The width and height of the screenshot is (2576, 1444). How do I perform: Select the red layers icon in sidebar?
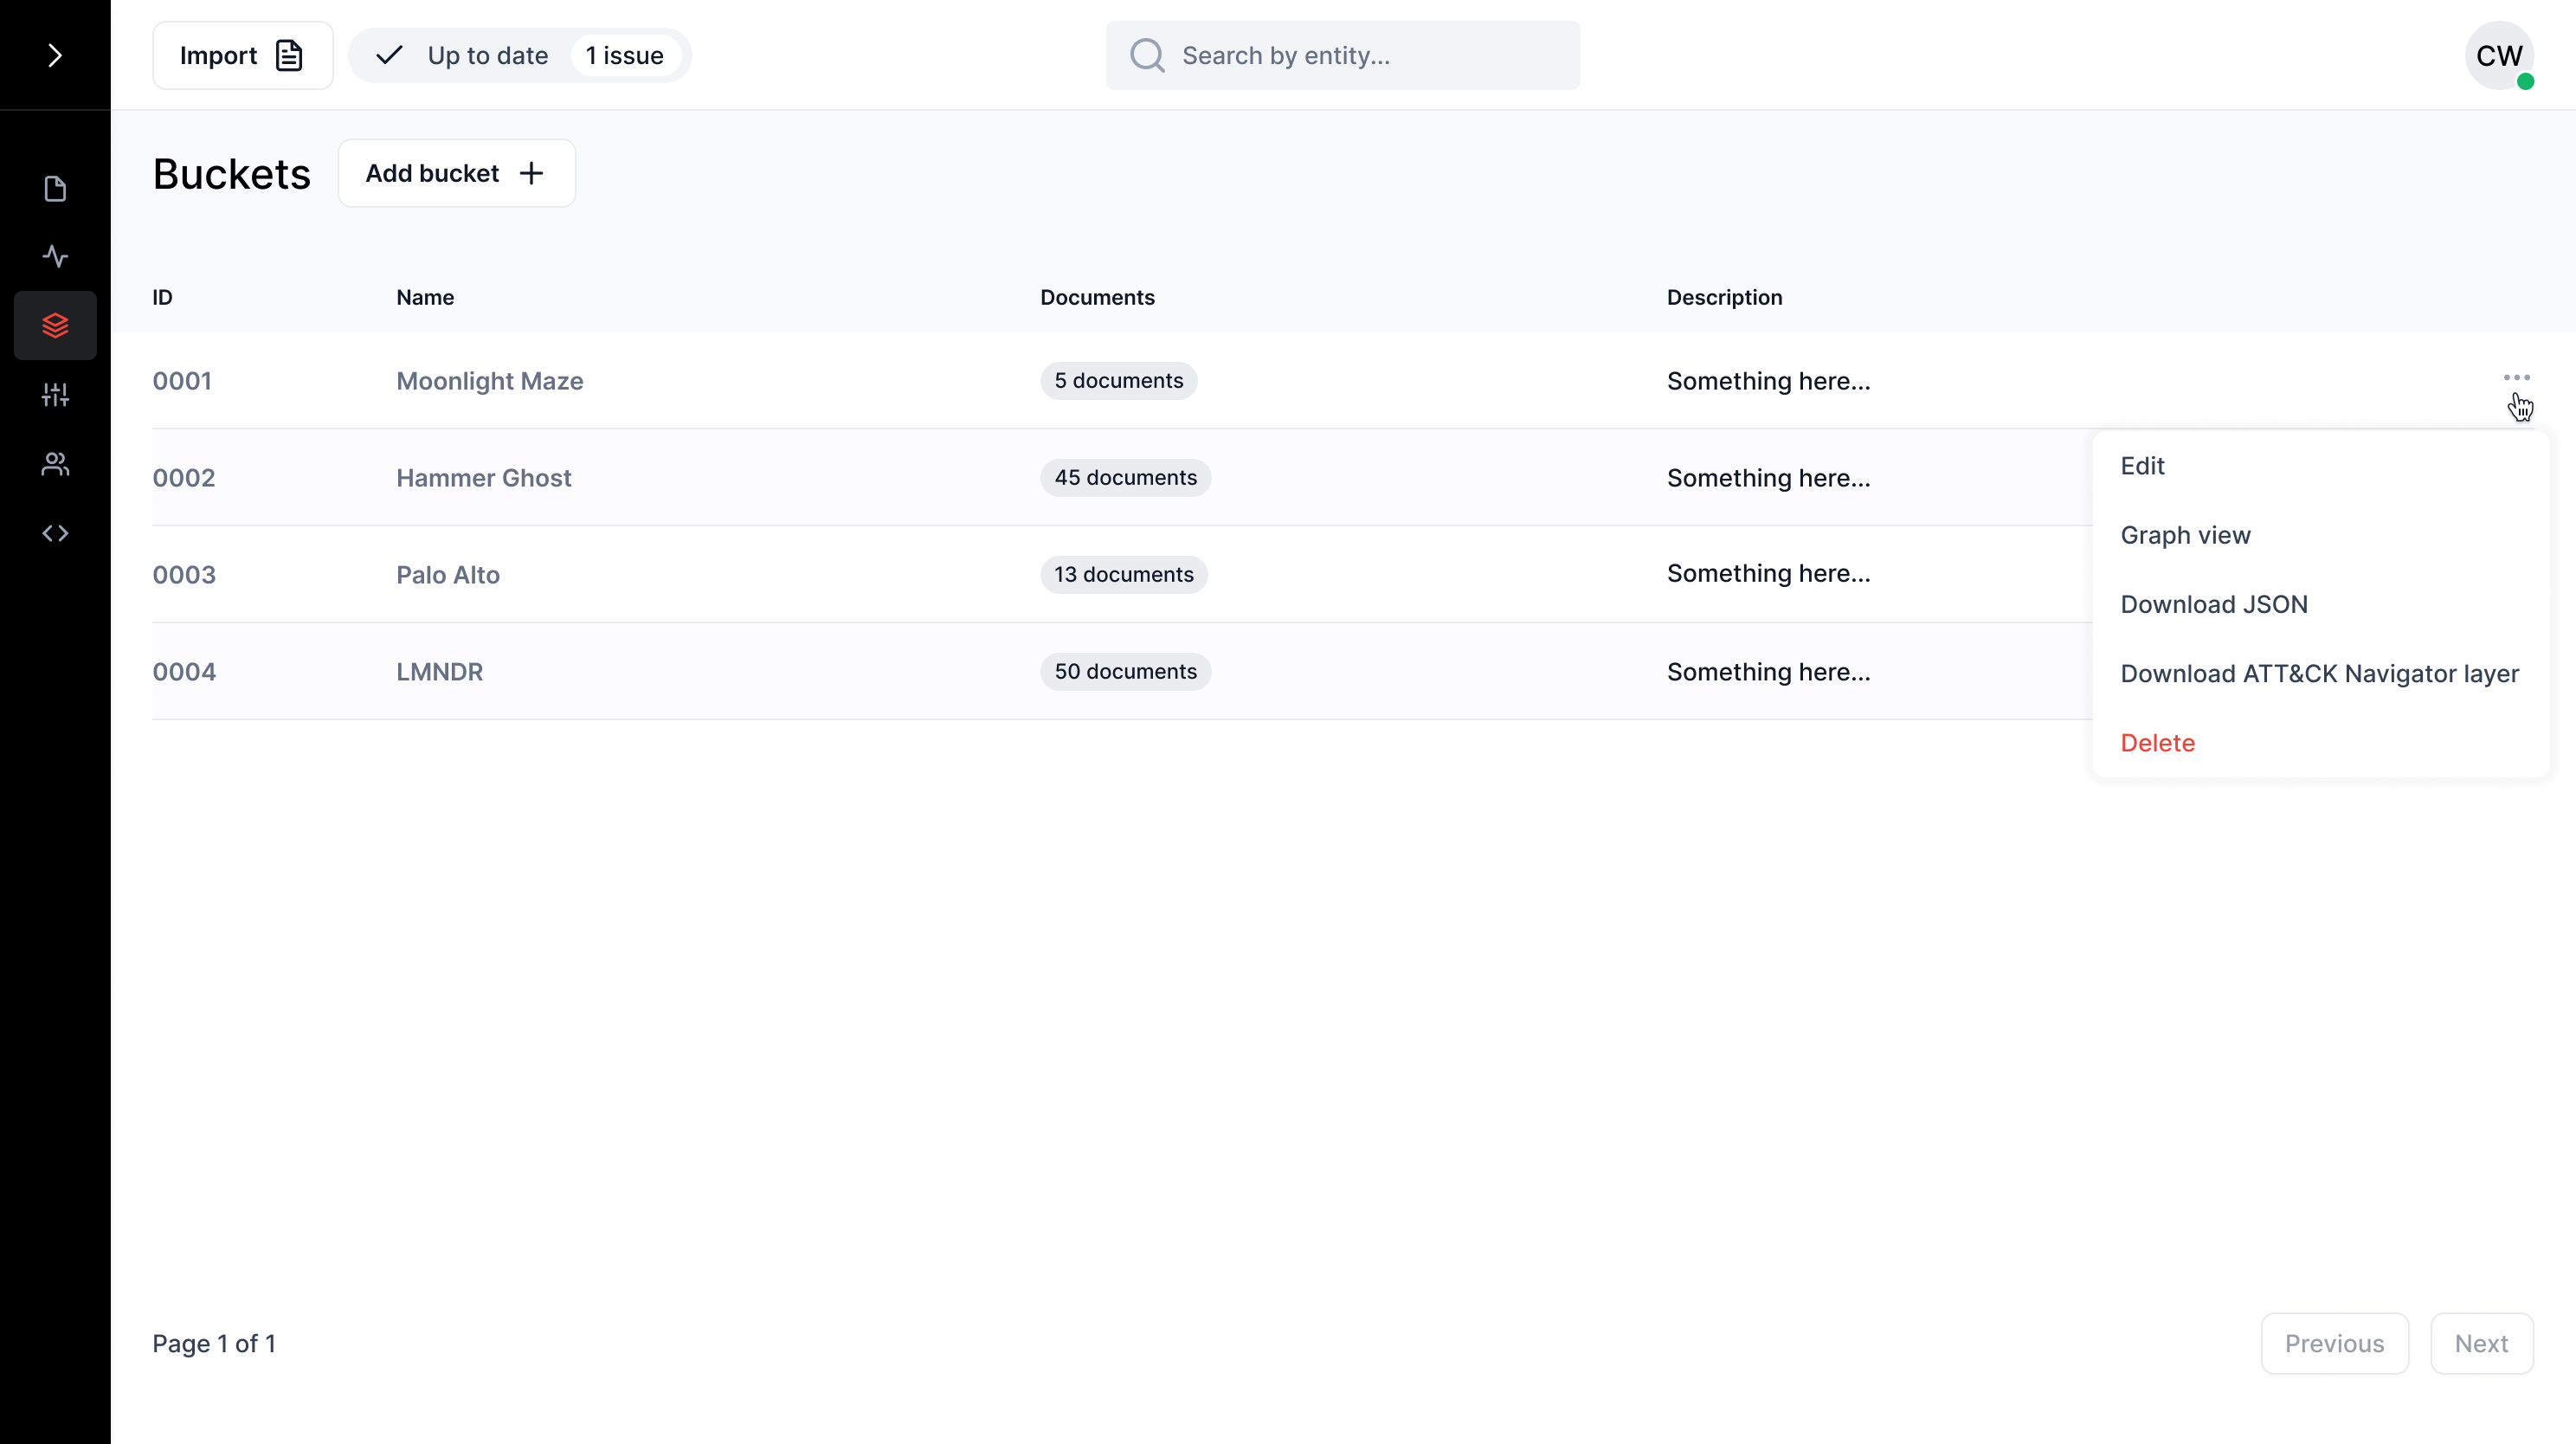tap(55, 324)
